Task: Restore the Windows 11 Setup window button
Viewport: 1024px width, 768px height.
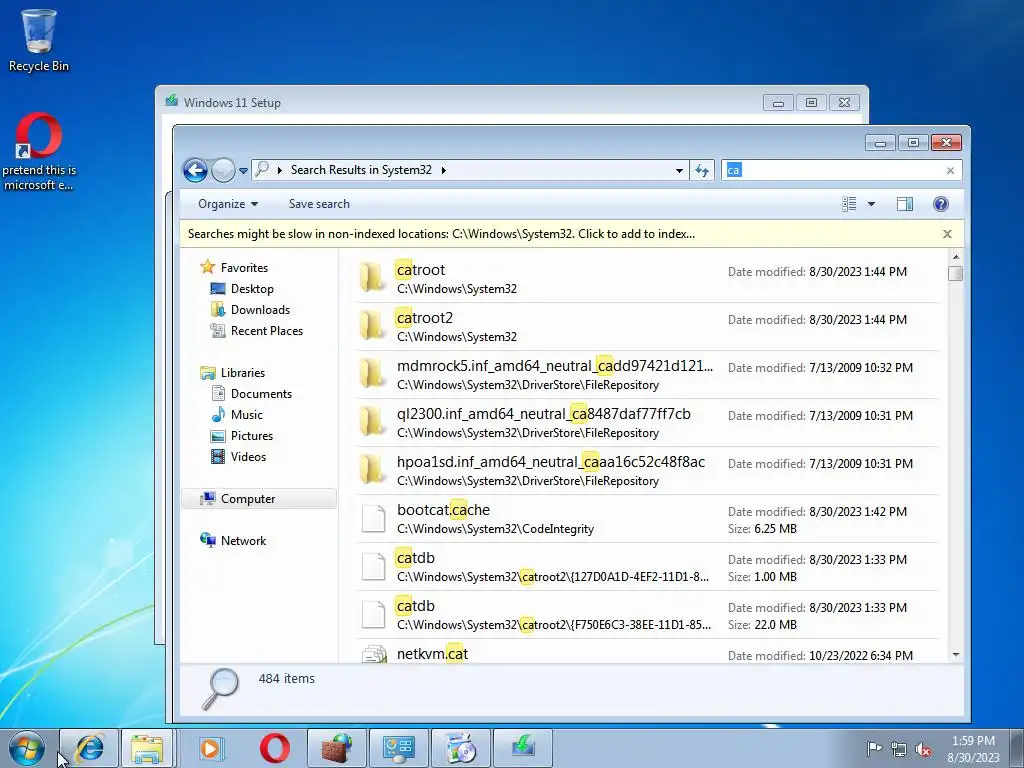Action: 811,103
